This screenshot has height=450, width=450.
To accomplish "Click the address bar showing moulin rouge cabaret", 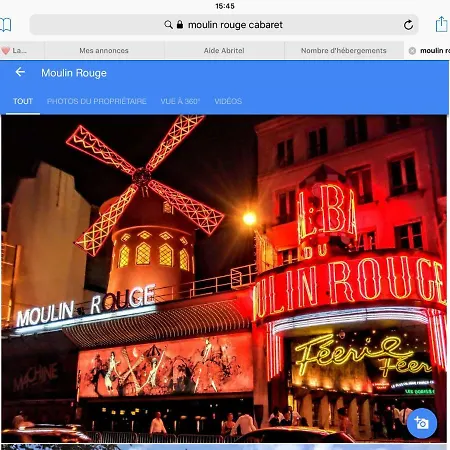I will [x=224, y=25].
